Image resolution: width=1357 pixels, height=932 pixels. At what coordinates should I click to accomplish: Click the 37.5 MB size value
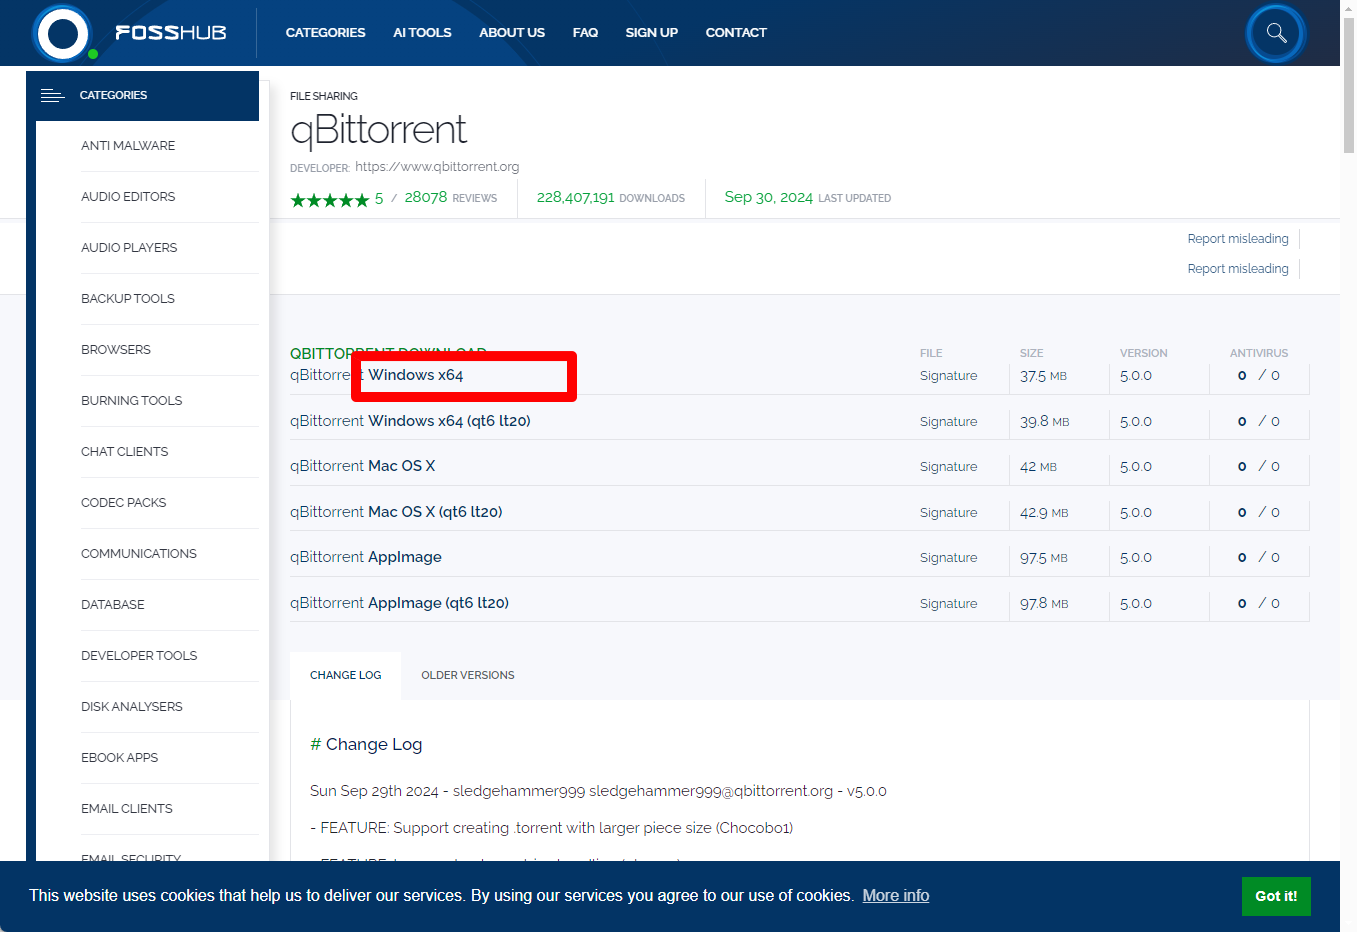click(x=1043, y=376)
